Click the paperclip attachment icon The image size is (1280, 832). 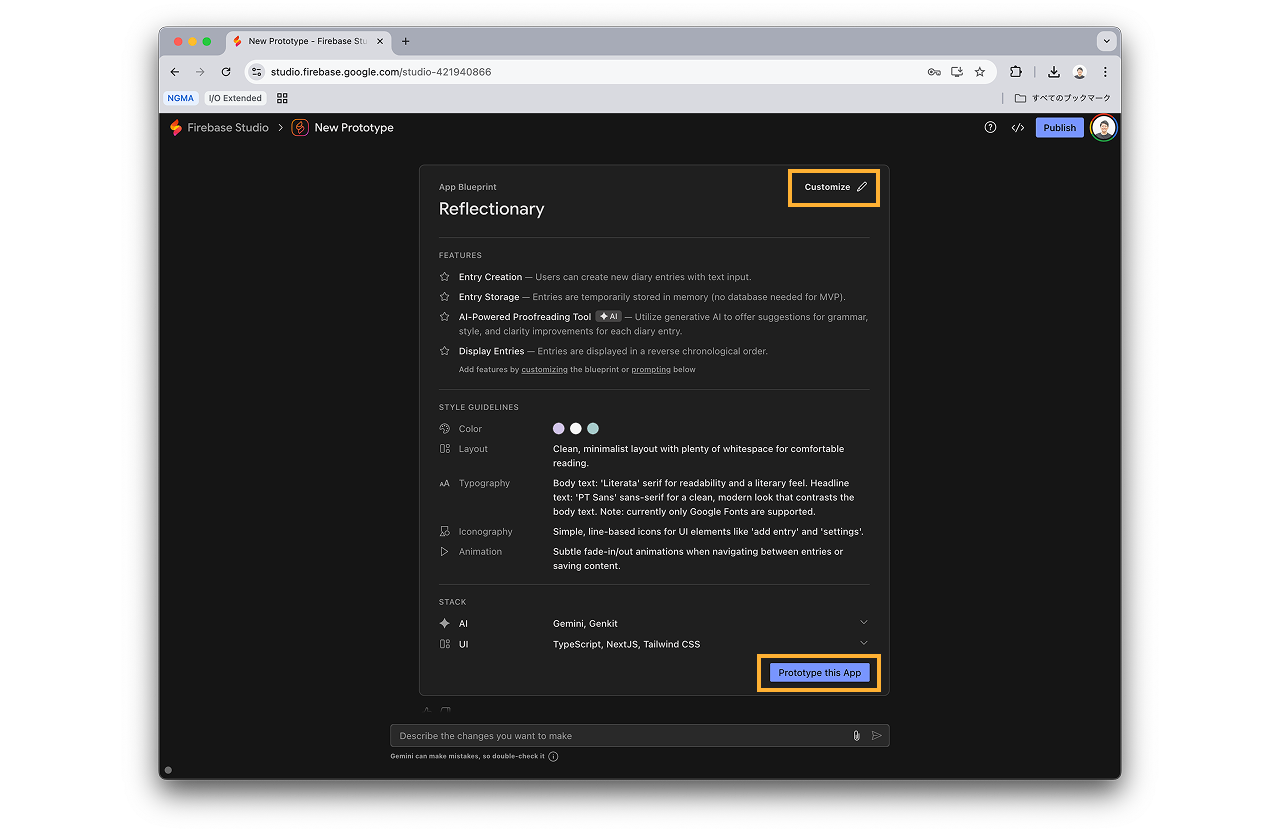[x=855, y=735]
